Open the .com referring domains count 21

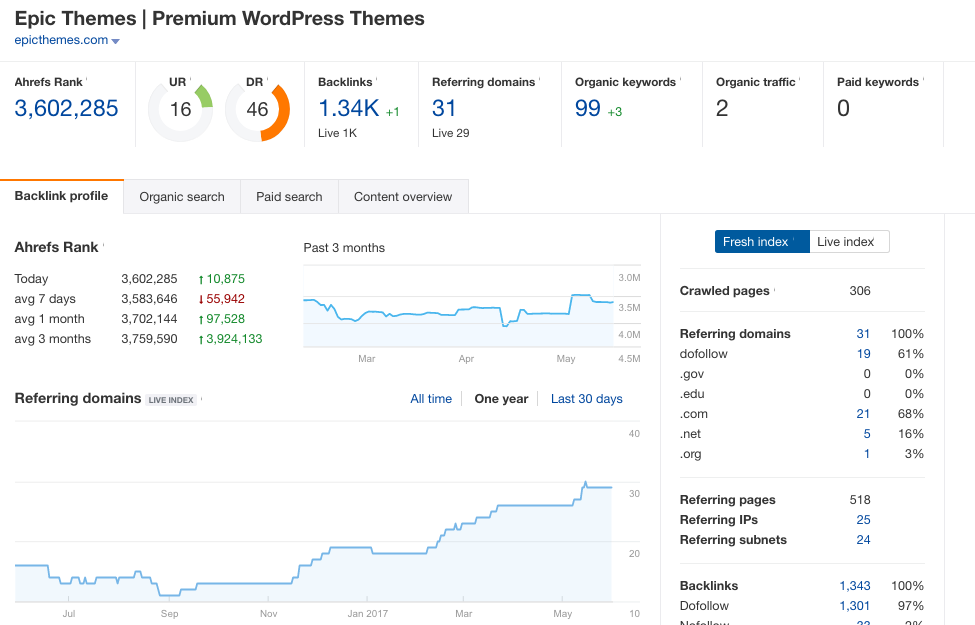pos(863,414)
